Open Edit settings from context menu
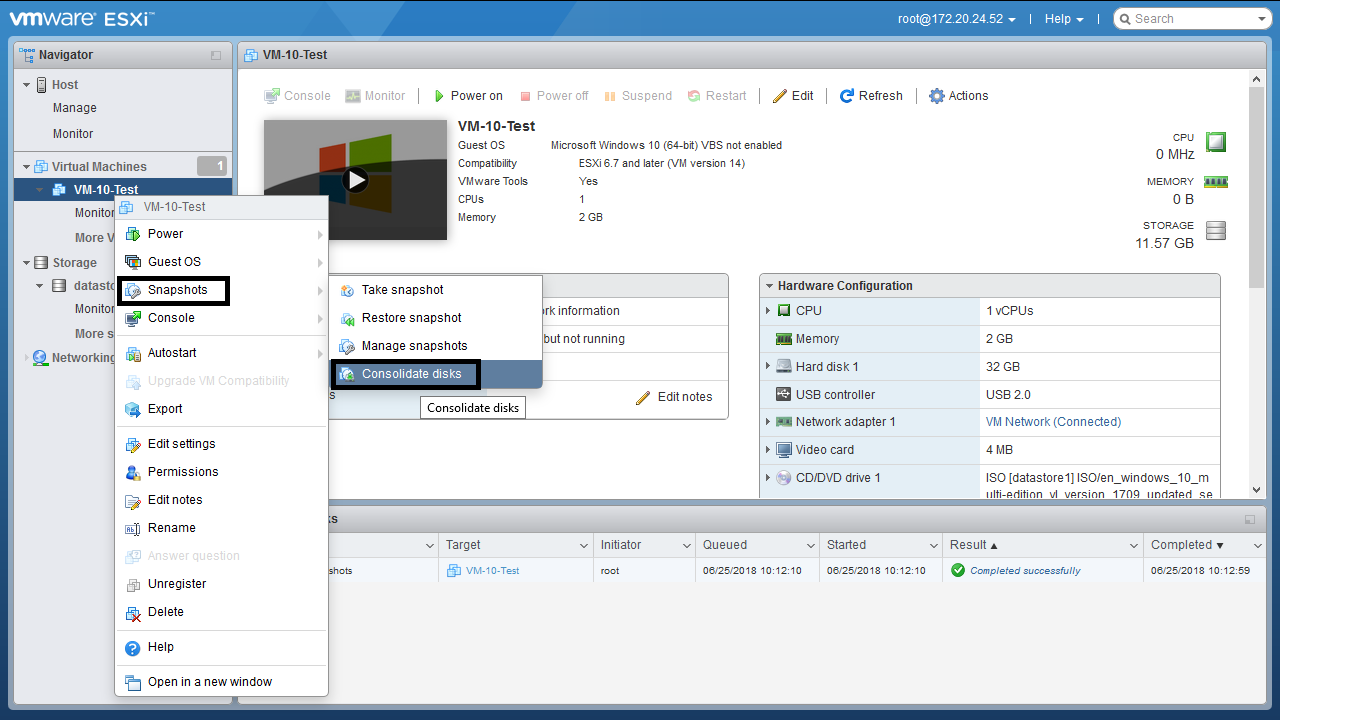The width and height of the screenshot is (1360, 720). 181,444
